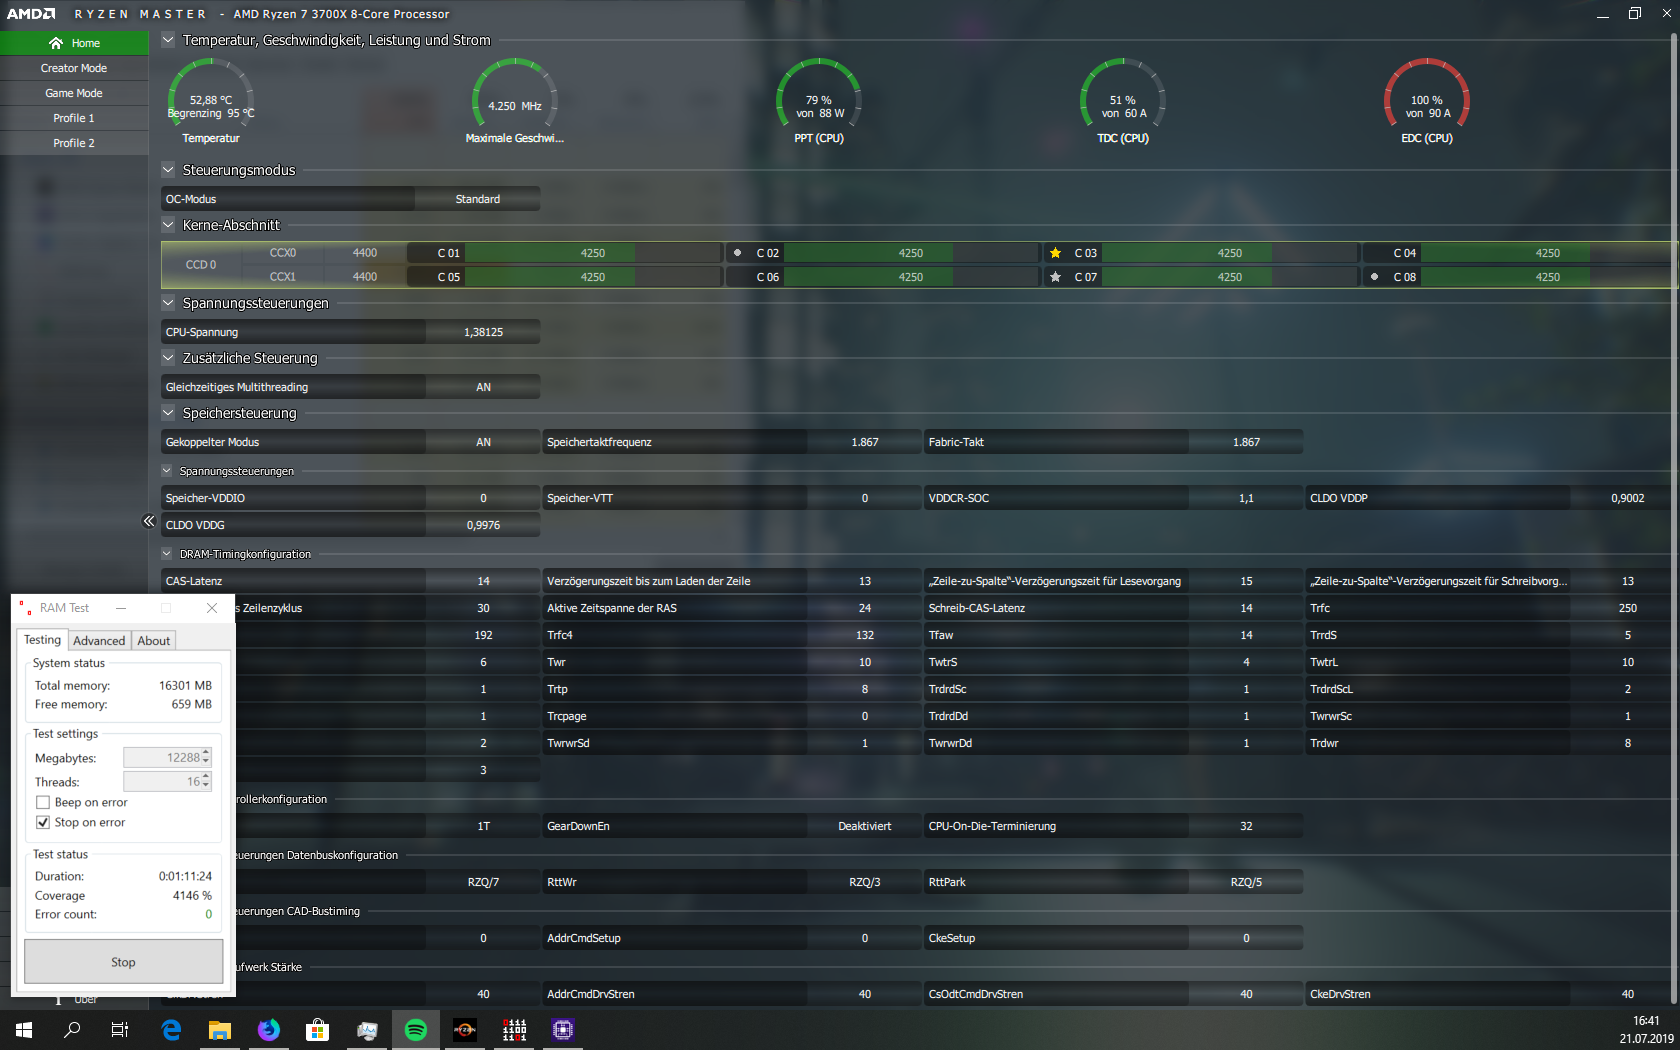
Task: Open the purple CPU app taskbar icon
Action: point(563,1029)
